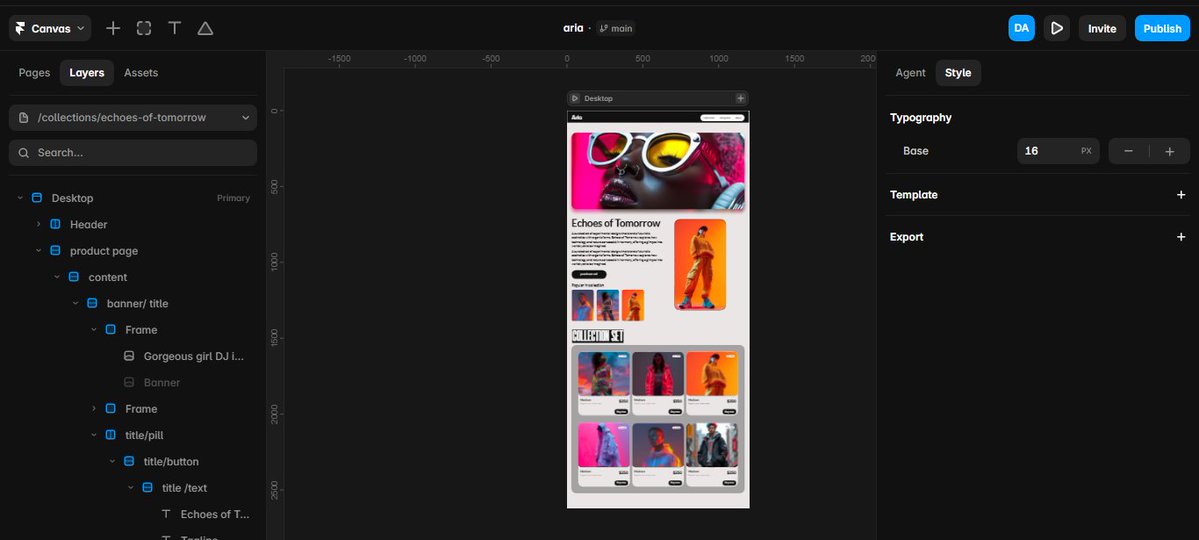This screenshot has width=1199, height=540.
Task: Add breakpoint with Desktop plus icon
Action: click(740, 99)
